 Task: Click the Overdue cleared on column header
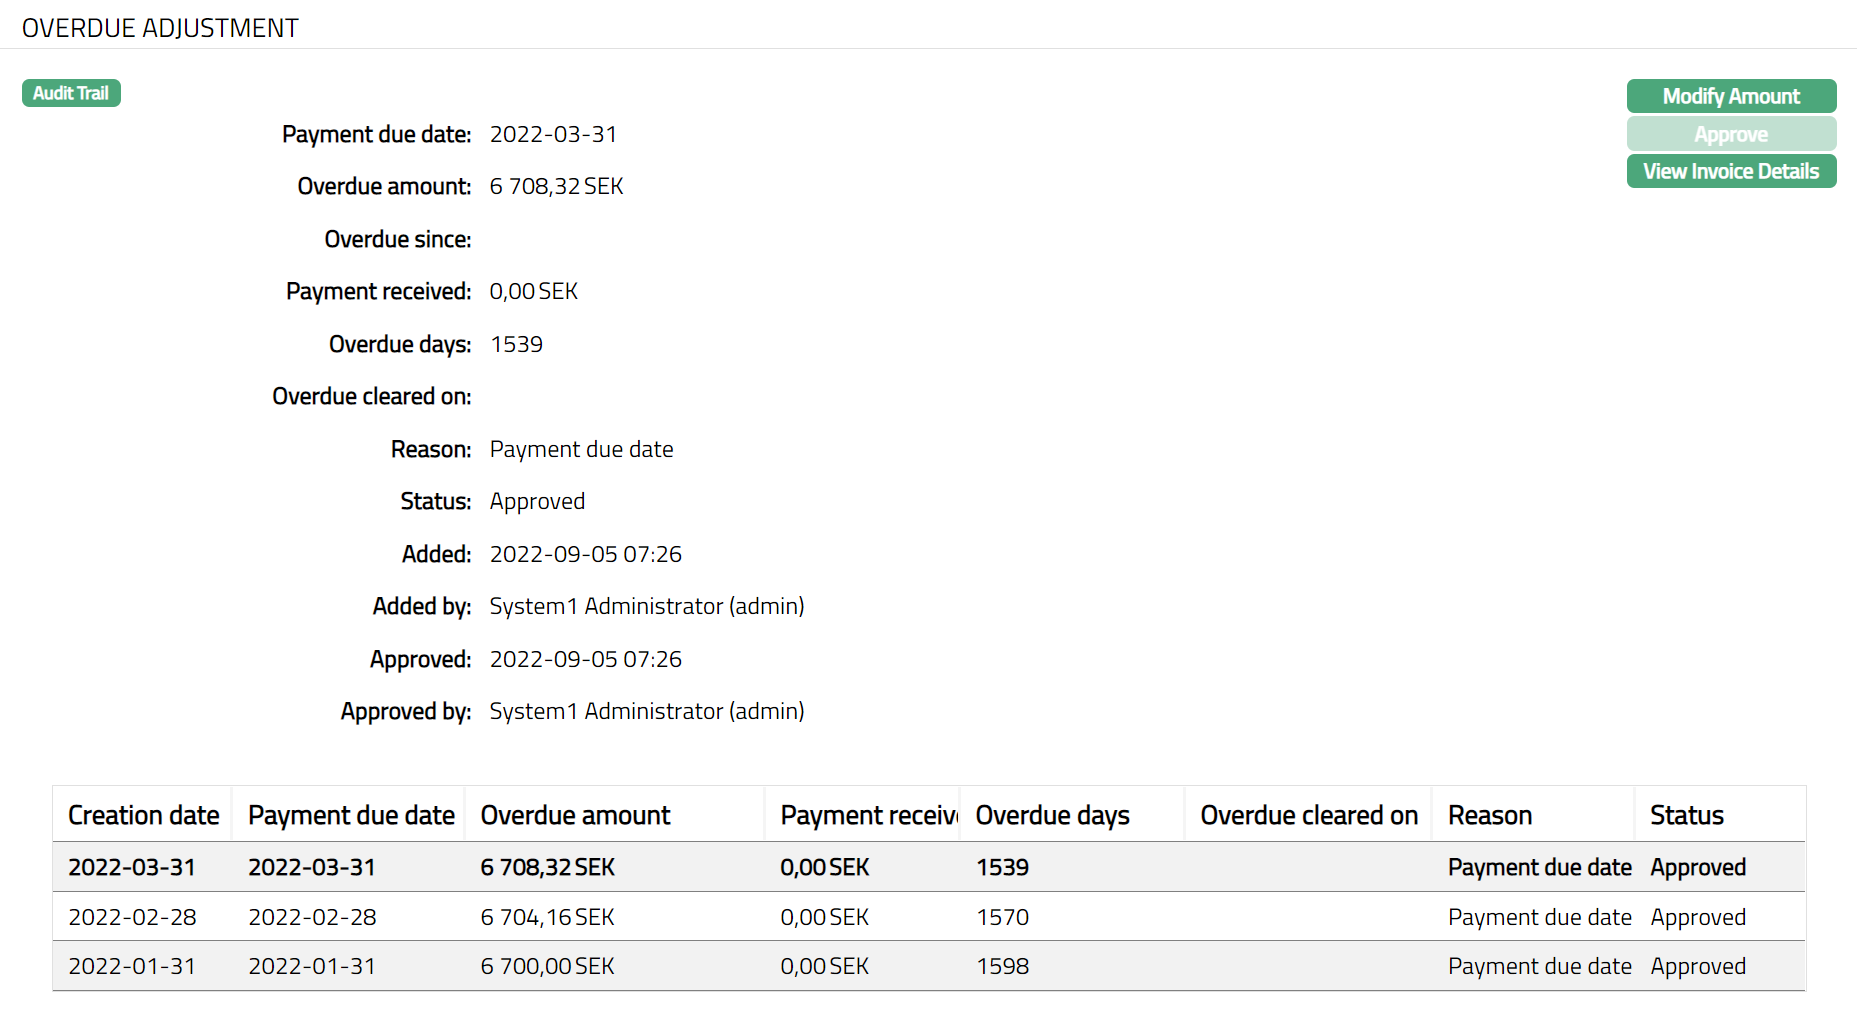point(1308,815)
